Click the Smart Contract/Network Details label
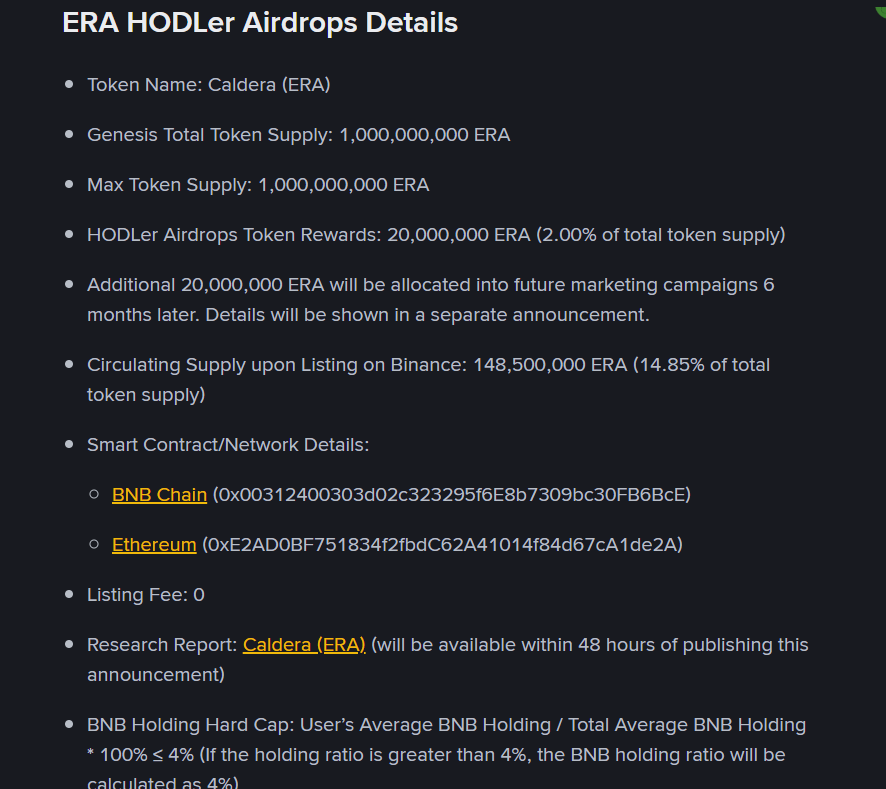This screenshot has width=886, height=789. click(228, 445)
